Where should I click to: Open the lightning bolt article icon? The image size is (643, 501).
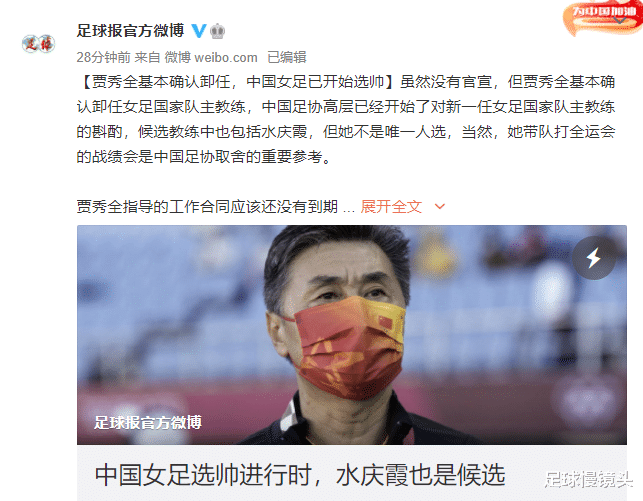tap(594, 258)
